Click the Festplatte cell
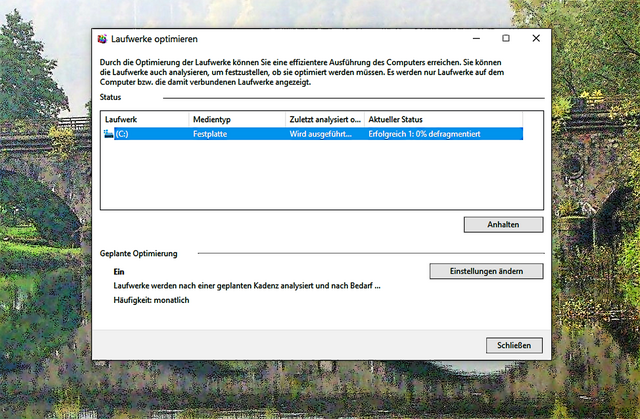640x419 pixels. (210, 134)
